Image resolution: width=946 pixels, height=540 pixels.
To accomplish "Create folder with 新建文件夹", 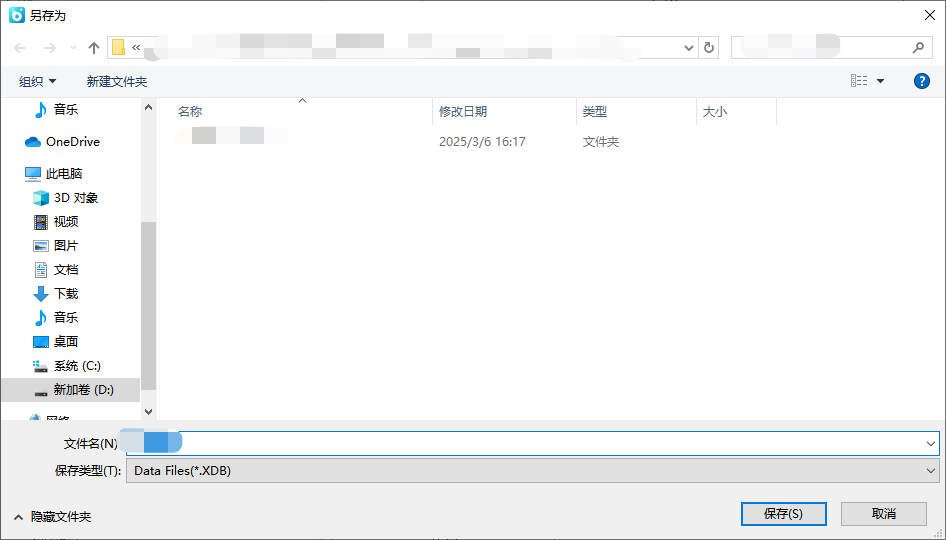I will click(117, 81).
